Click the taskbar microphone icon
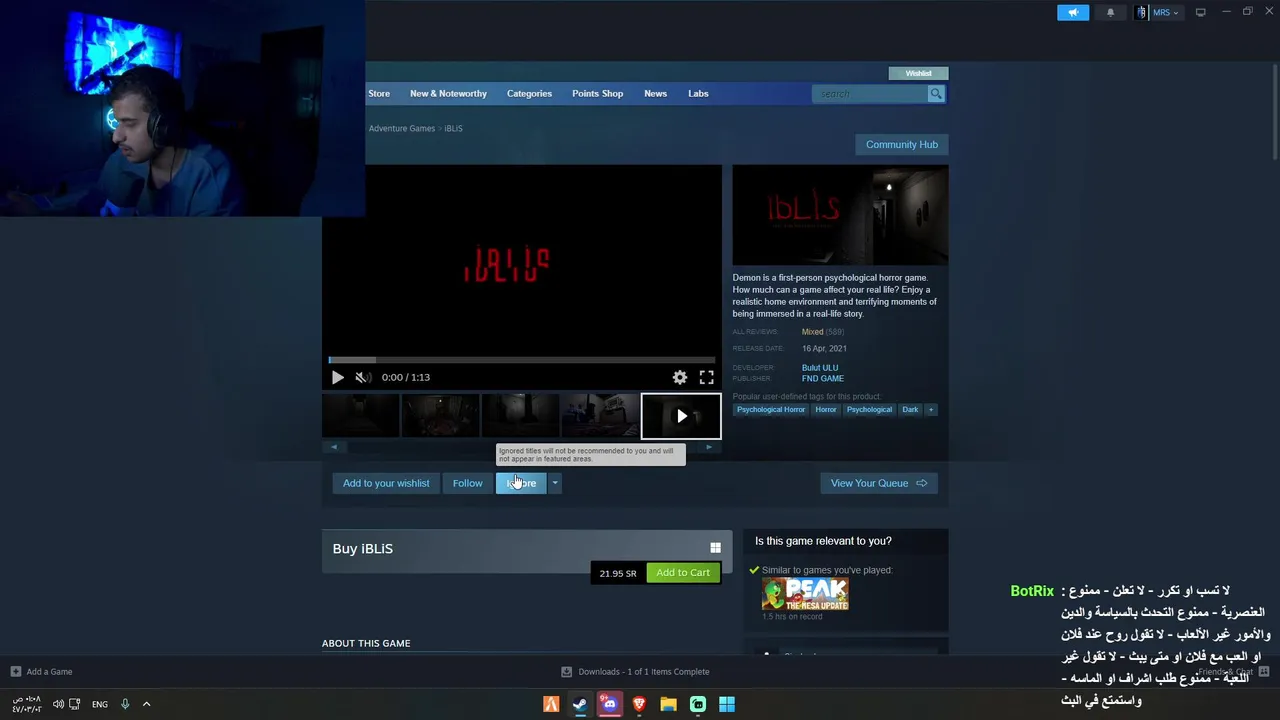Image resolution: width=1280 pixels, height=720 pixels. click(125, 704)
